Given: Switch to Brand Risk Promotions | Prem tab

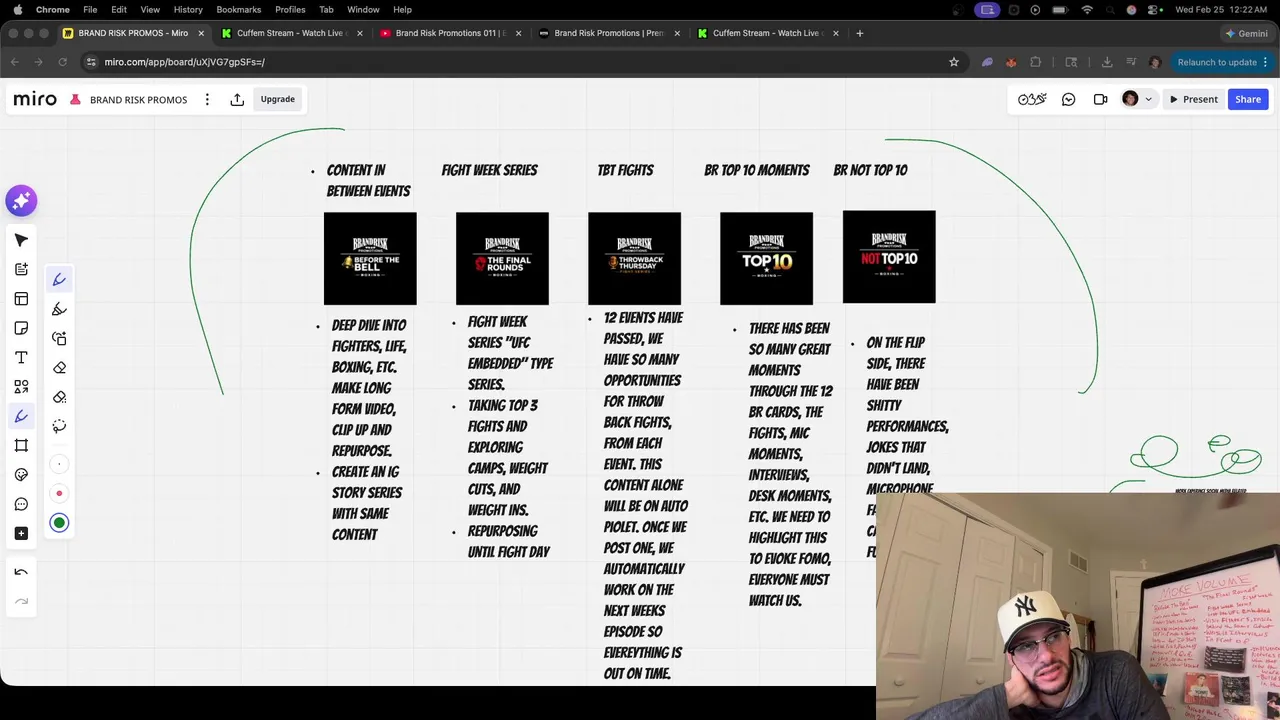Looking at the screenshot, I should pyautogui.click(x=610, y=33).
